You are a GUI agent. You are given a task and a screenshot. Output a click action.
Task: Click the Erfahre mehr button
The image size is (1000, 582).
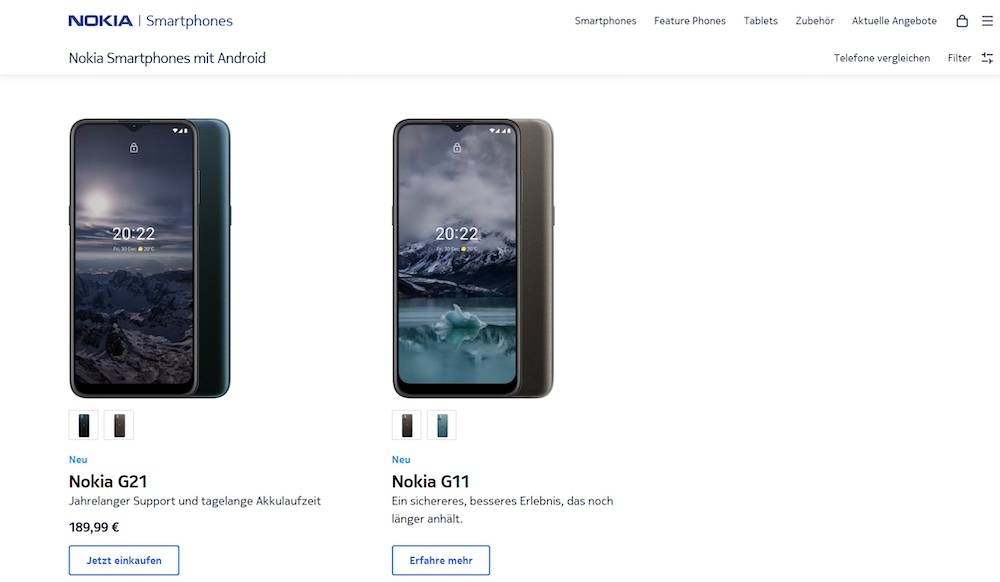click(441, 560)
